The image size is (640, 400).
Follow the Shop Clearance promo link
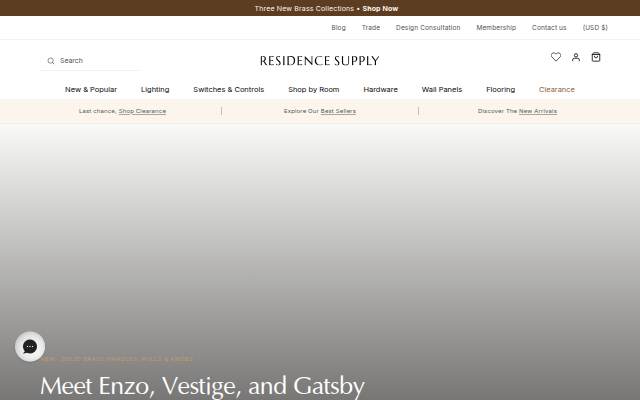coord(142,111)
